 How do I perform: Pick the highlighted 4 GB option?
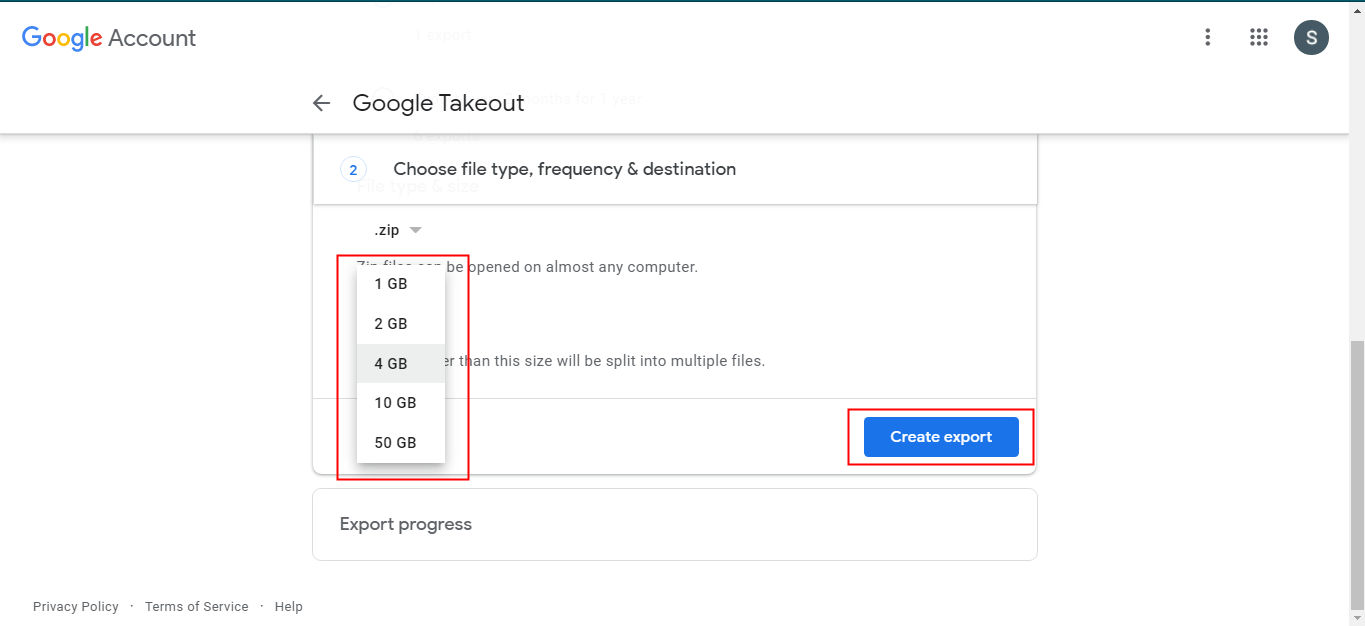391,364
